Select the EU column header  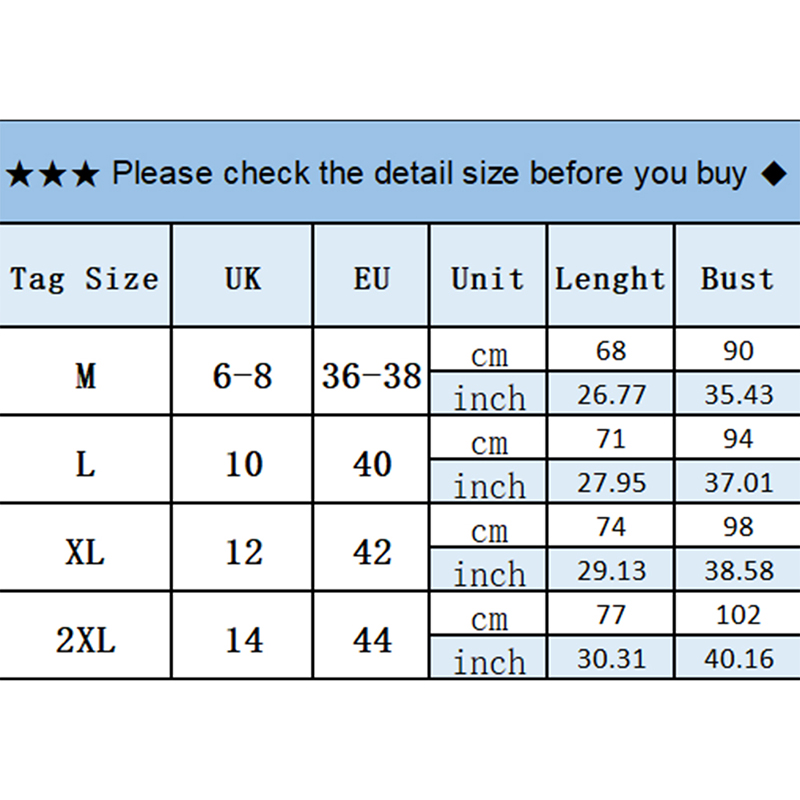(371, 277)
